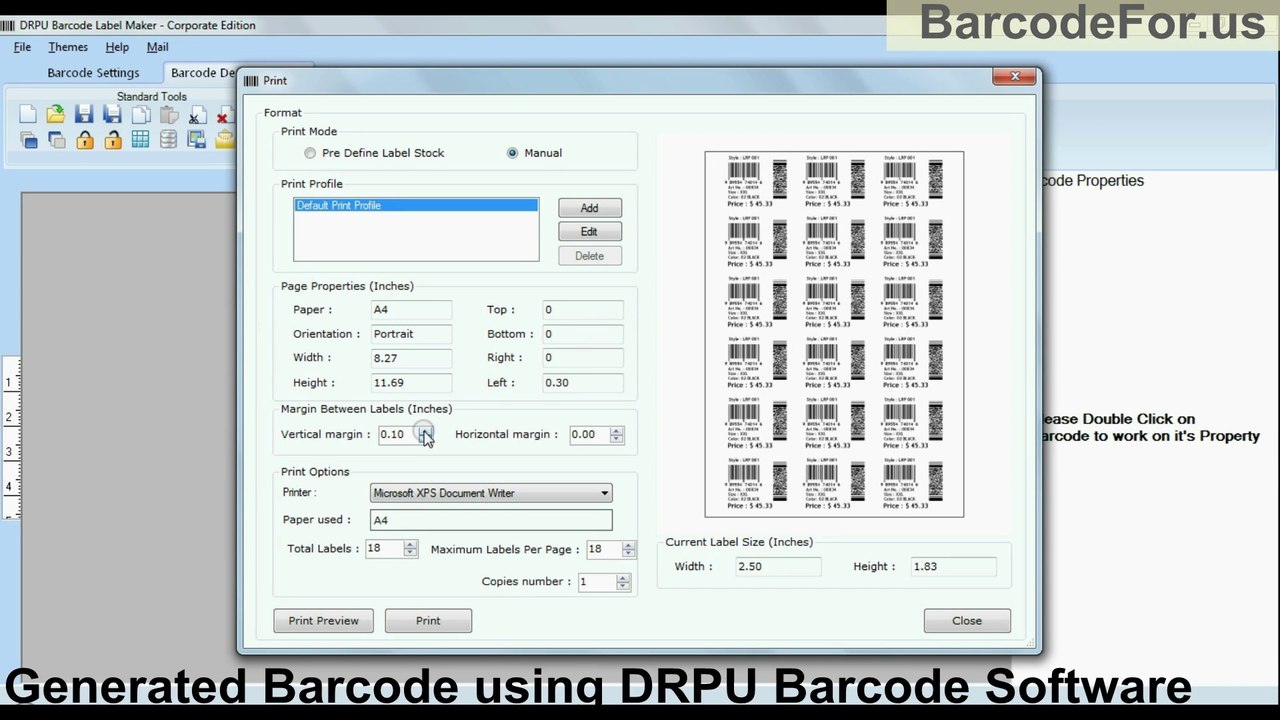Click Edit print profile button
Screen dimensions: 1280x720
(590, 232)
